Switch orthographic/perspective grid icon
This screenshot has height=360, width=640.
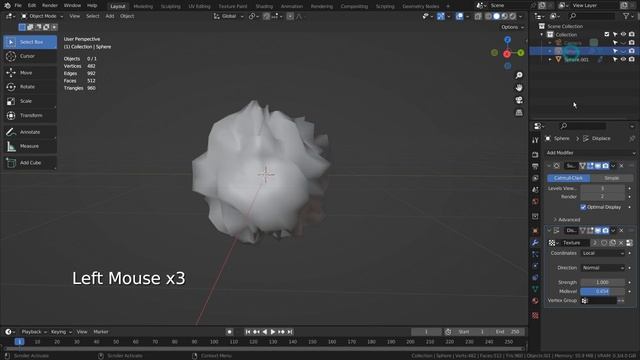(519, 112)
